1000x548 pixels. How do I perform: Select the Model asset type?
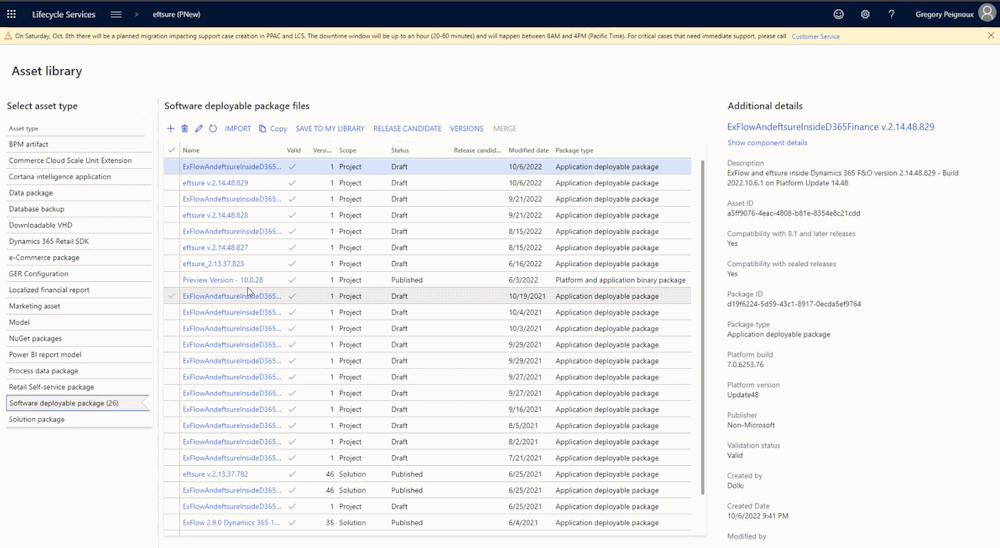[79, 322]
